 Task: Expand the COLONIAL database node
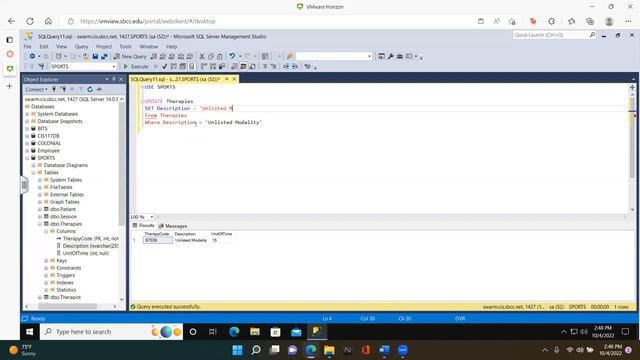27,143
